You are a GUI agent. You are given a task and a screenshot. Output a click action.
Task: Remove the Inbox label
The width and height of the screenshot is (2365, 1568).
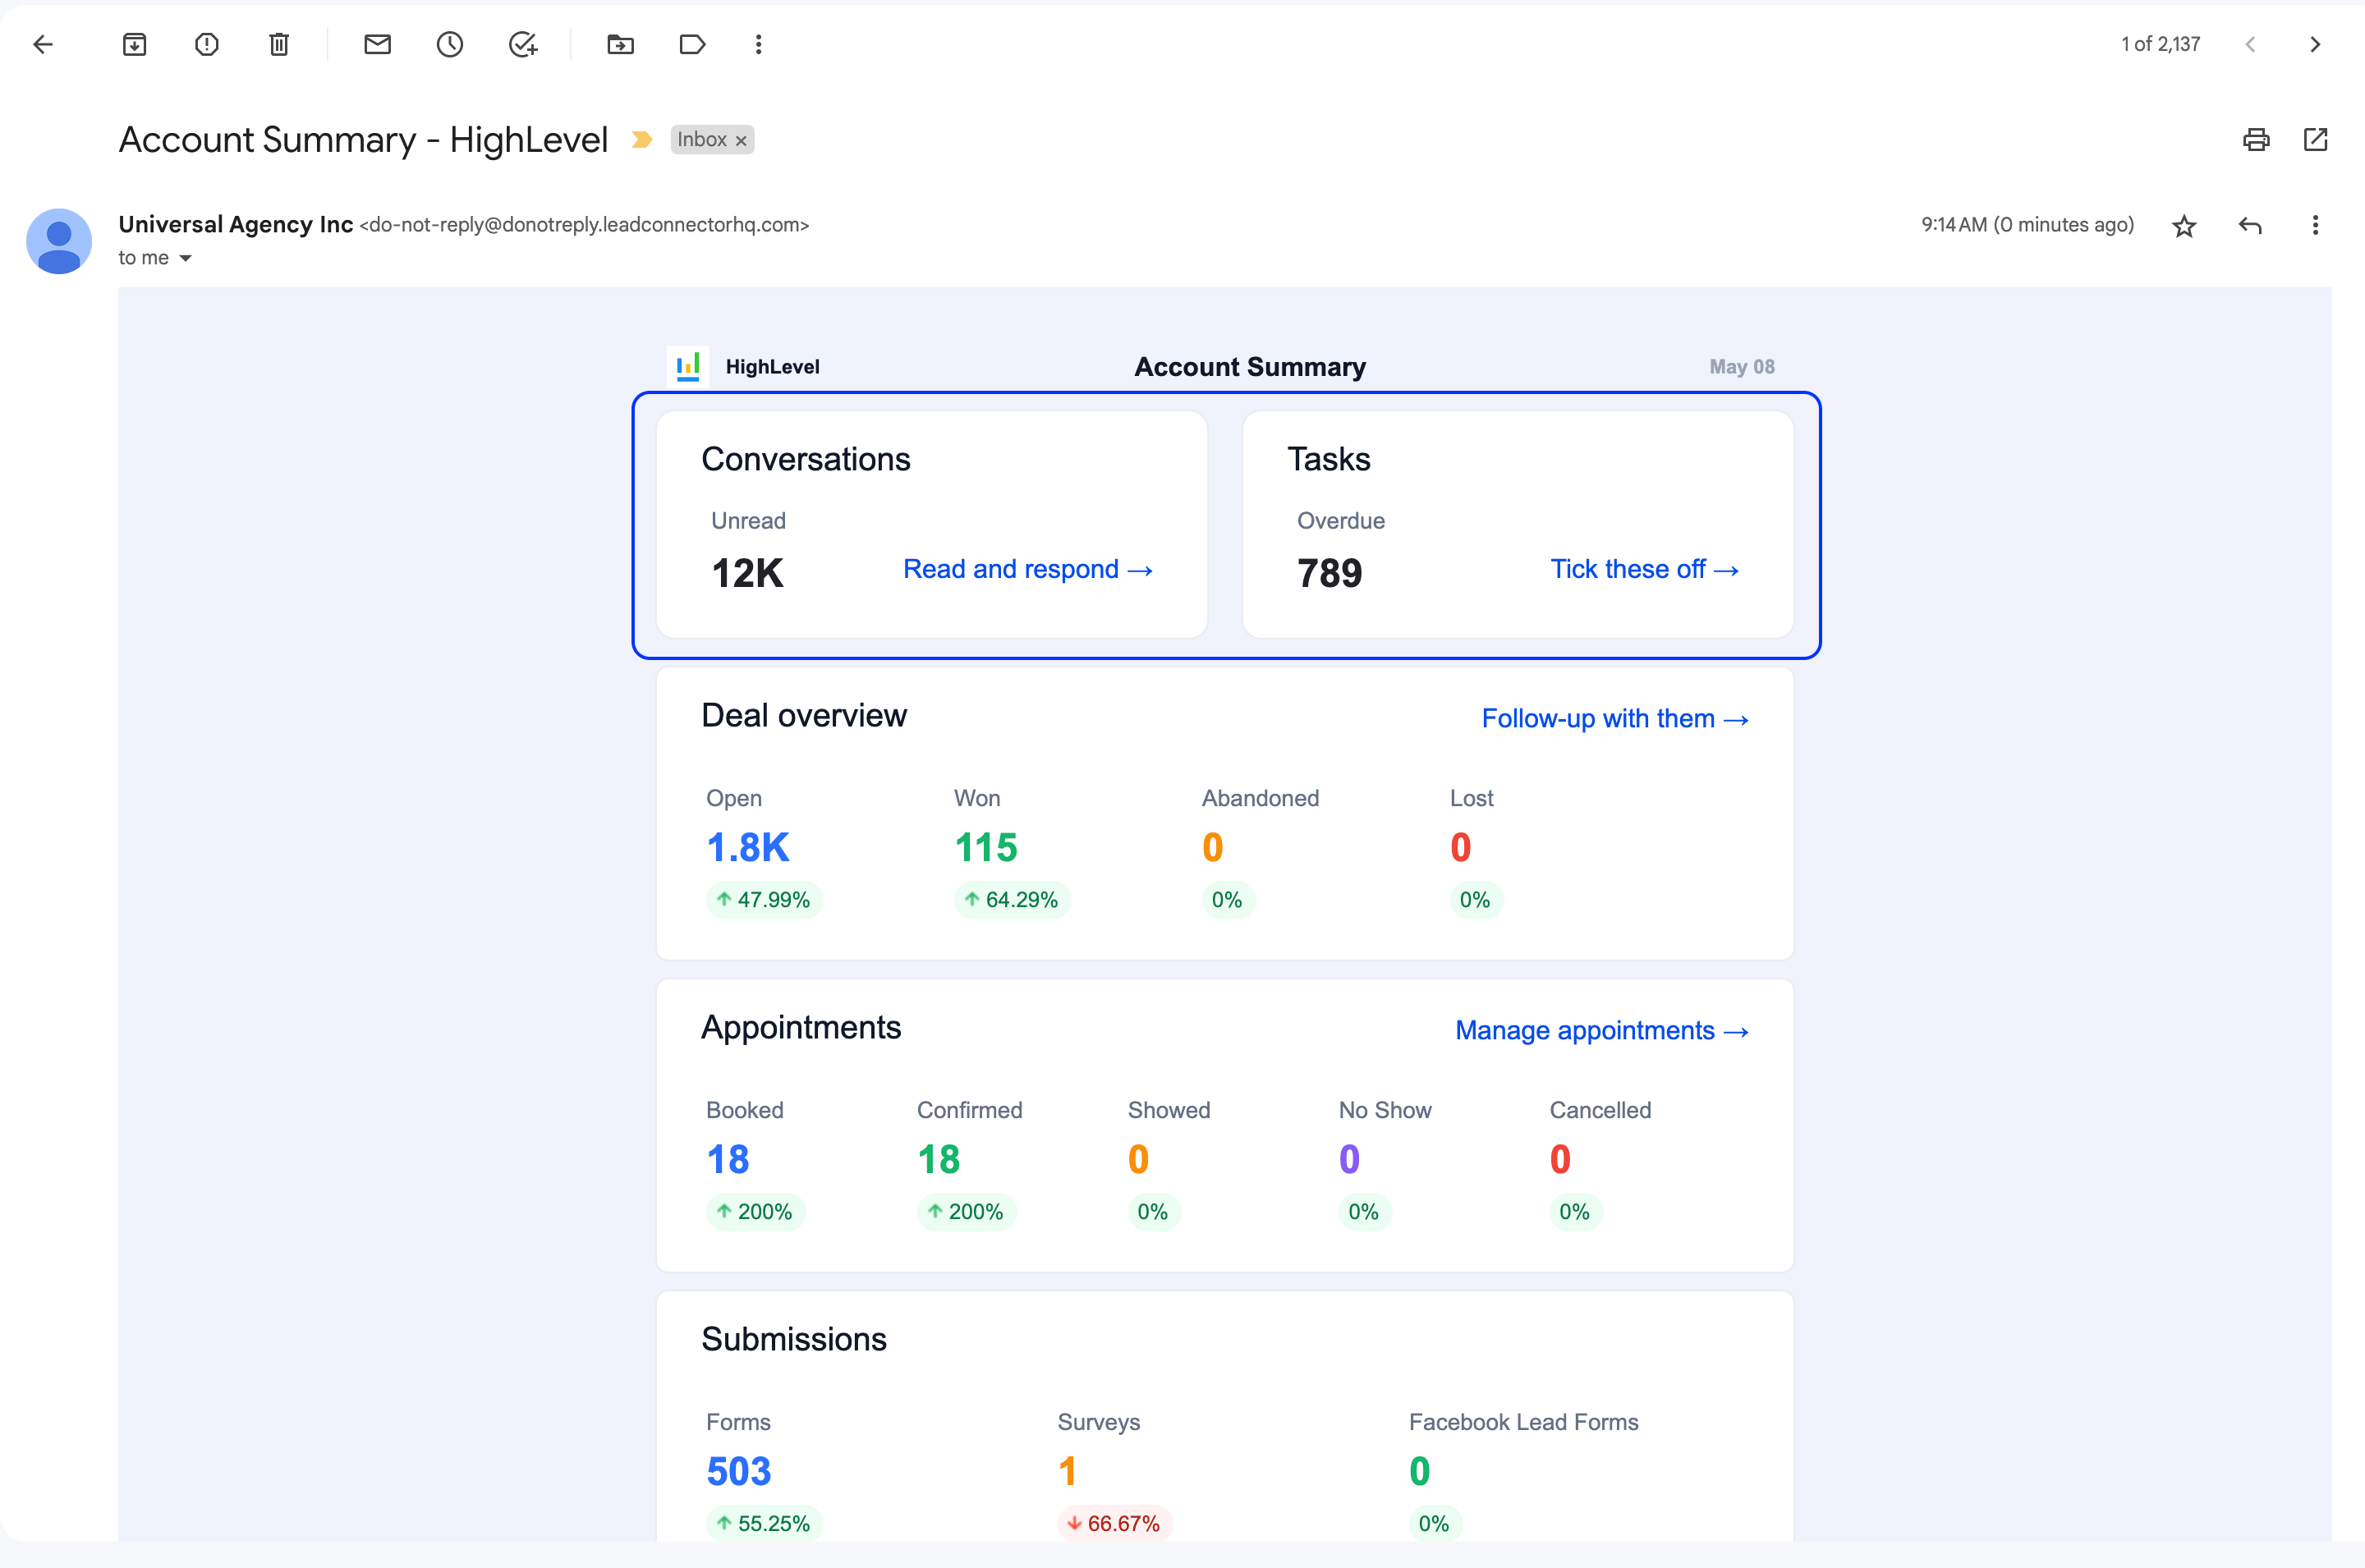click(x=741, y=141)
